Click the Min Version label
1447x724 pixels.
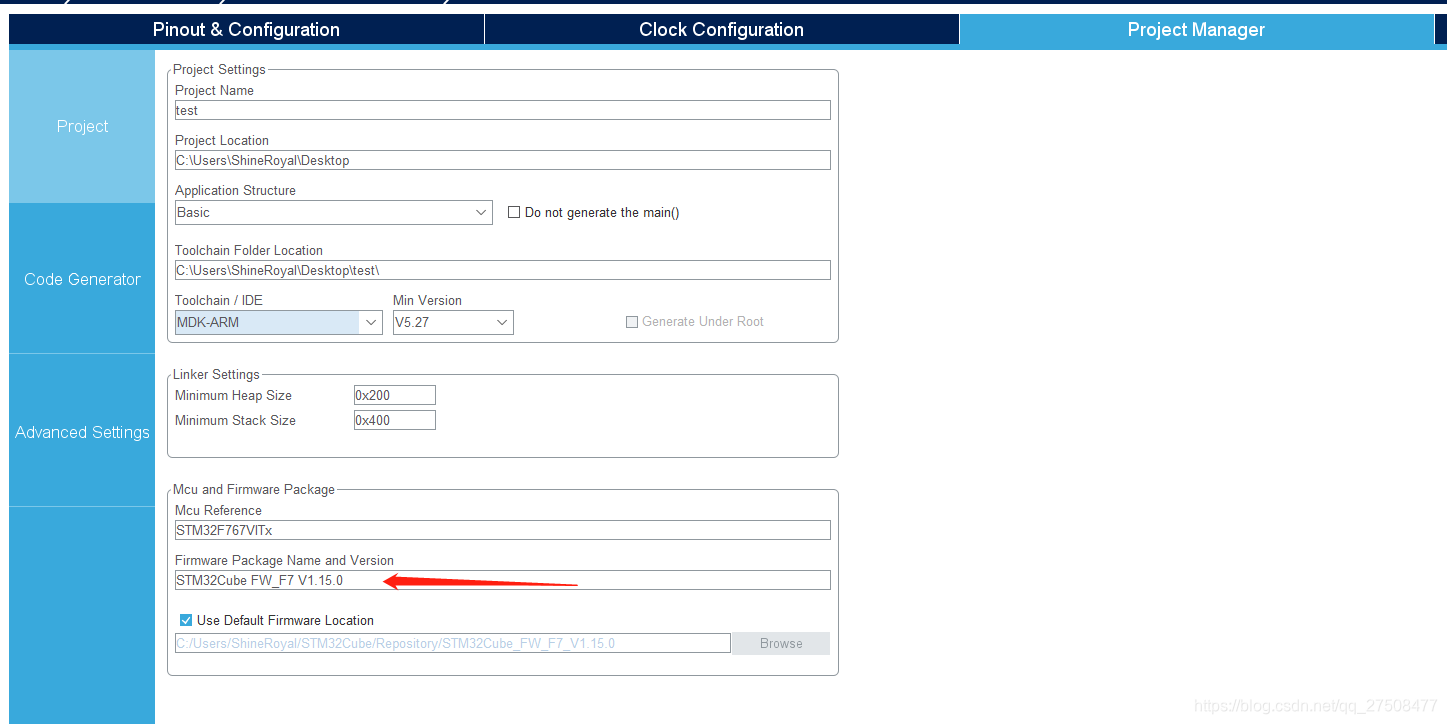pyautogui.click(x=427, y=300)
